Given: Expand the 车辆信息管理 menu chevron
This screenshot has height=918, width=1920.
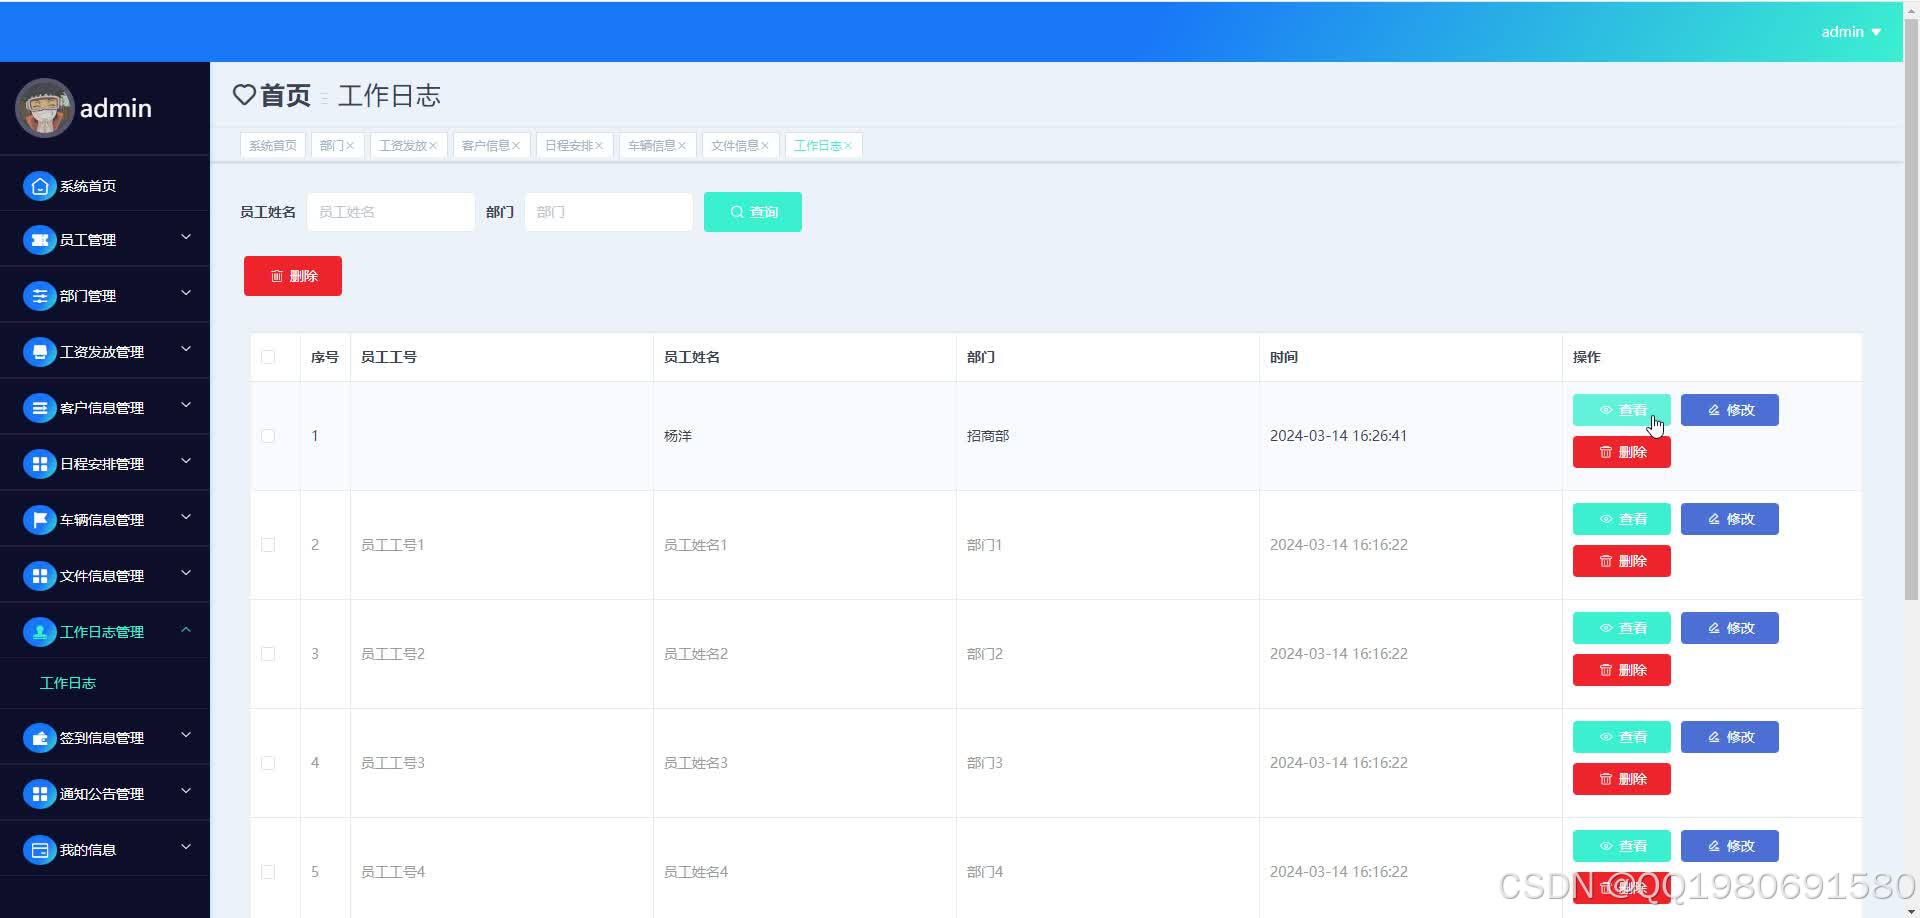Looking at the screenshot, I should 186,517.
